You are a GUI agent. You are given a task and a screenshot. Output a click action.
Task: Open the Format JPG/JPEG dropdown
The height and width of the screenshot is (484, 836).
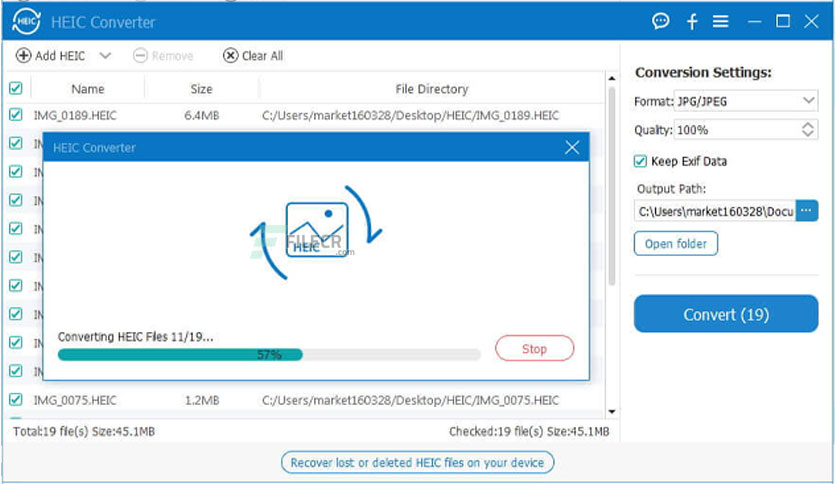pyautogui.click(x=746, y=101)
